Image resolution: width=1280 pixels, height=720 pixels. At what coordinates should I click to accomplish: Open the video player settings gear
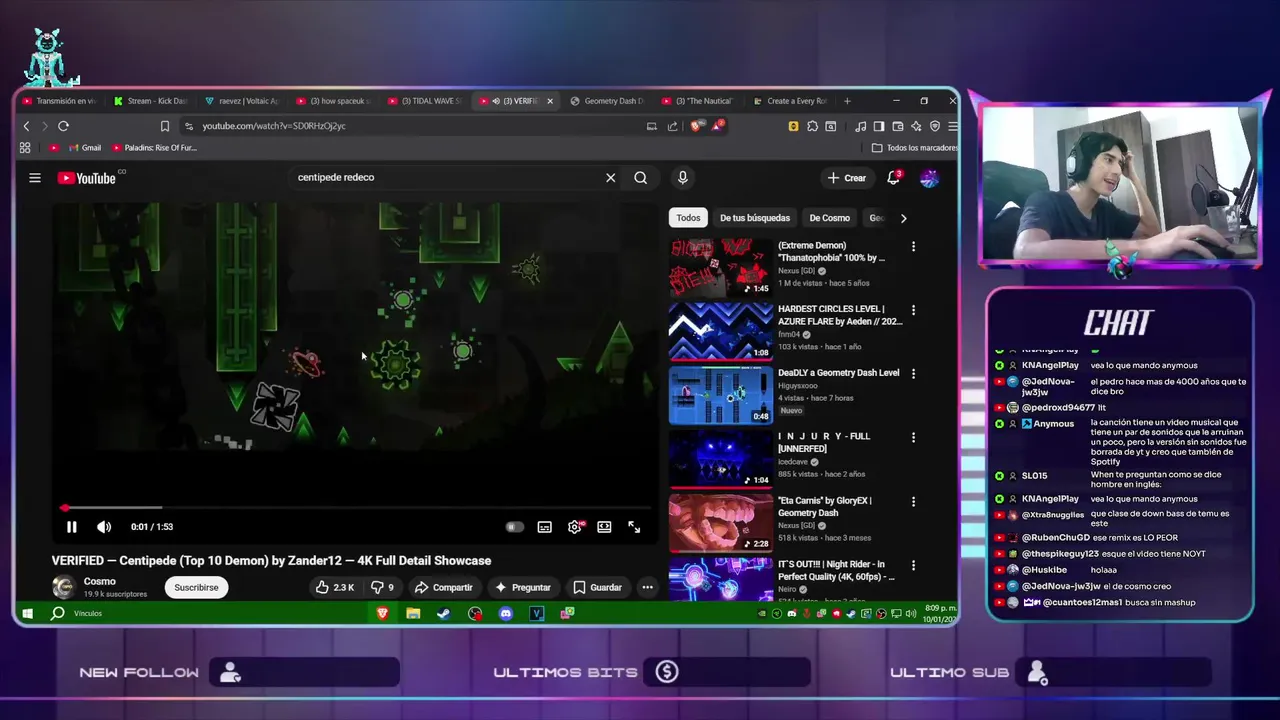[x=575, y=527]
